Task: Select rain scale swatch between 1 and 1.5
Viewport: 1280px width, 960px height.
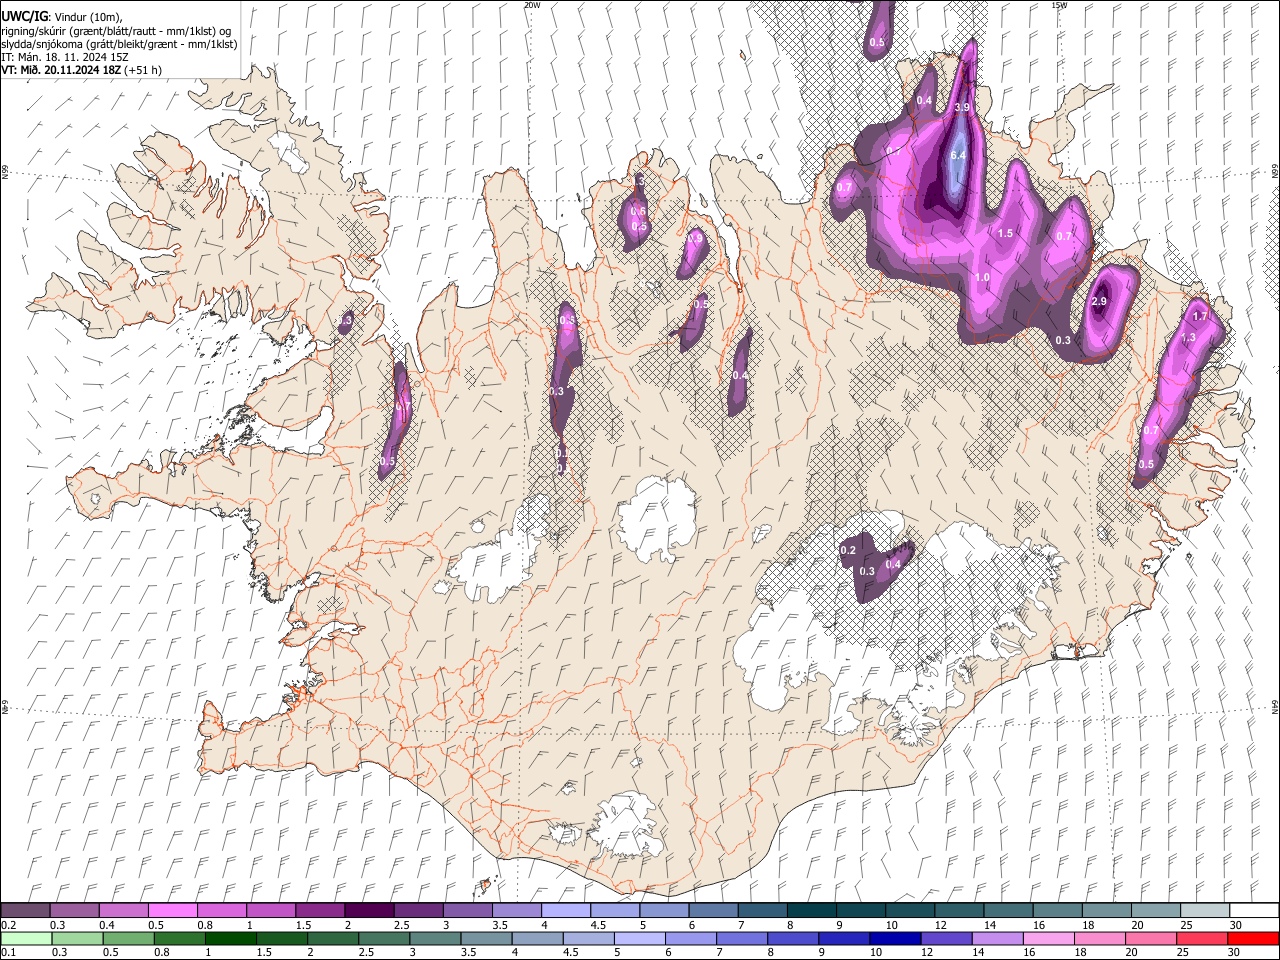Action: pos(230,938)
